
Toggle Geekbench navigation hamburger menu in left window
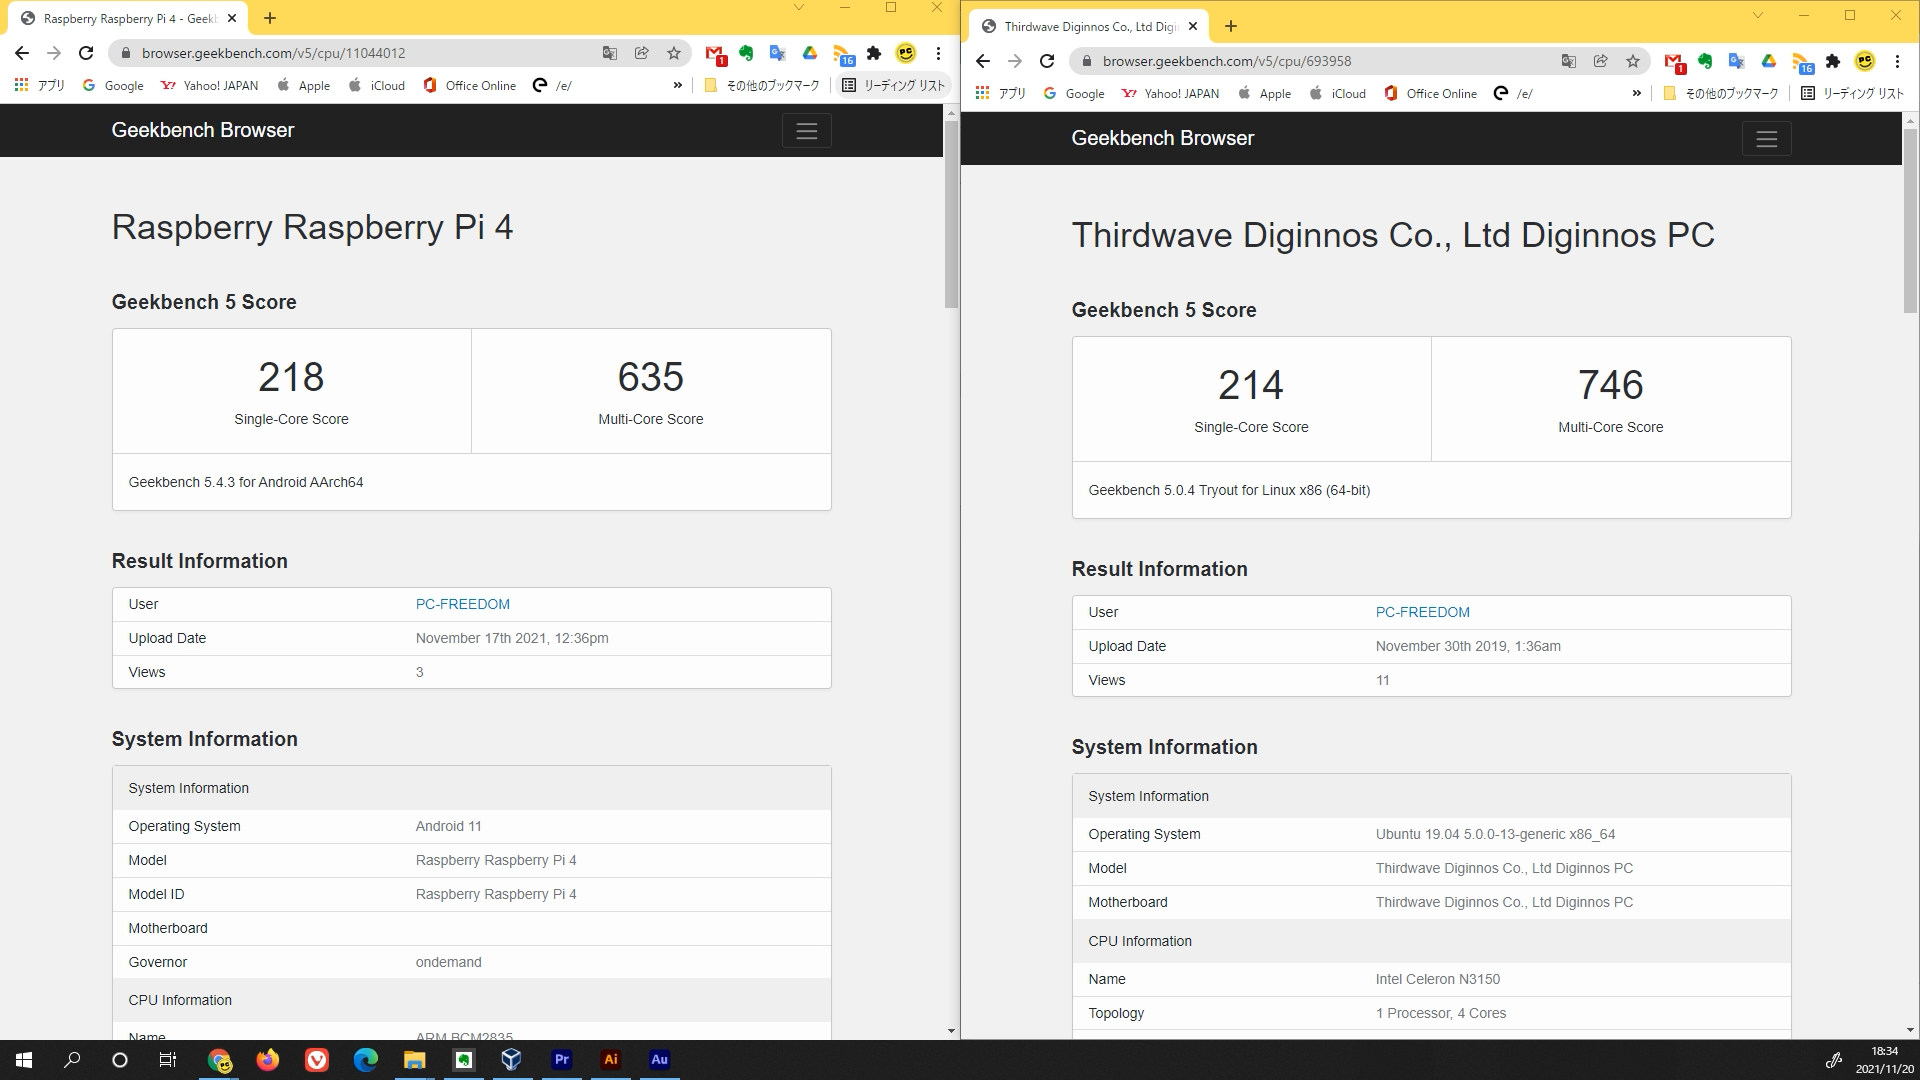pos(806,131)
